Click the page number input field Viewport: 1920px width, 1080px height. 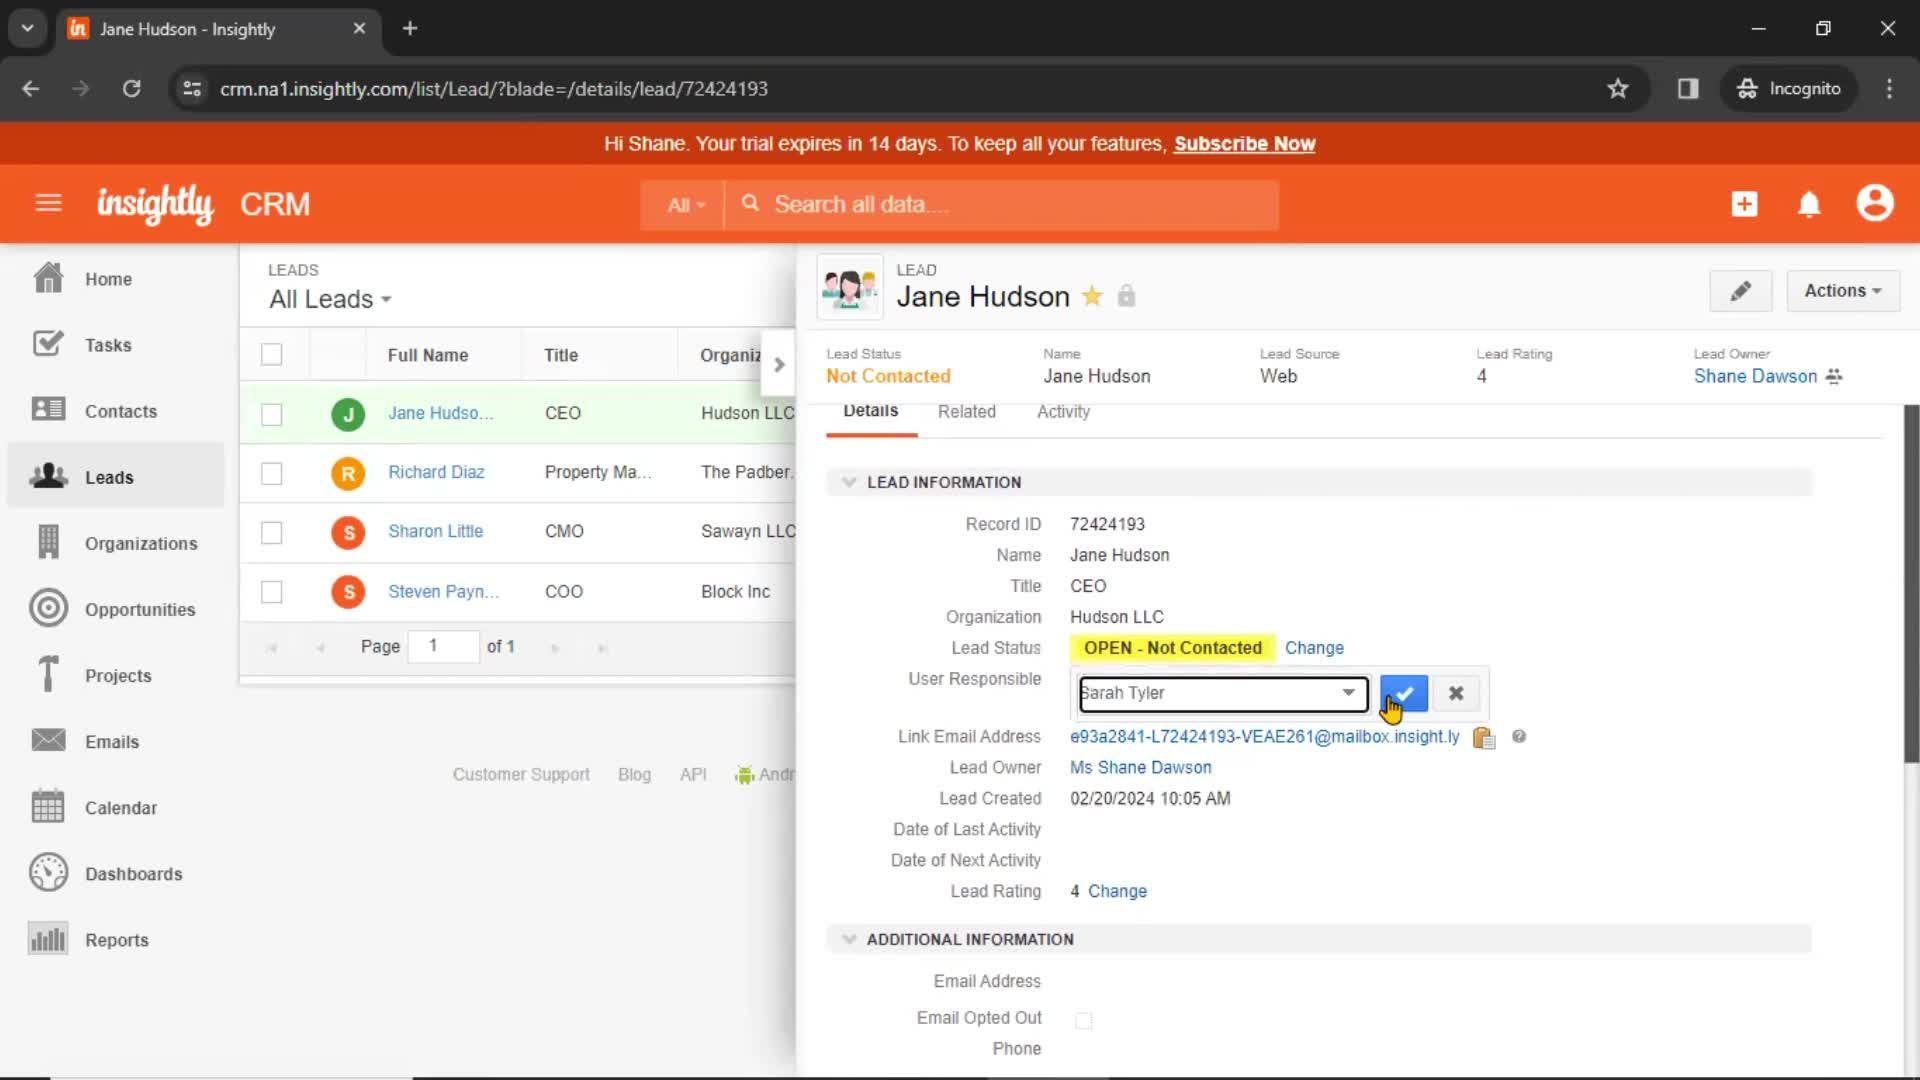coord(443,646)
